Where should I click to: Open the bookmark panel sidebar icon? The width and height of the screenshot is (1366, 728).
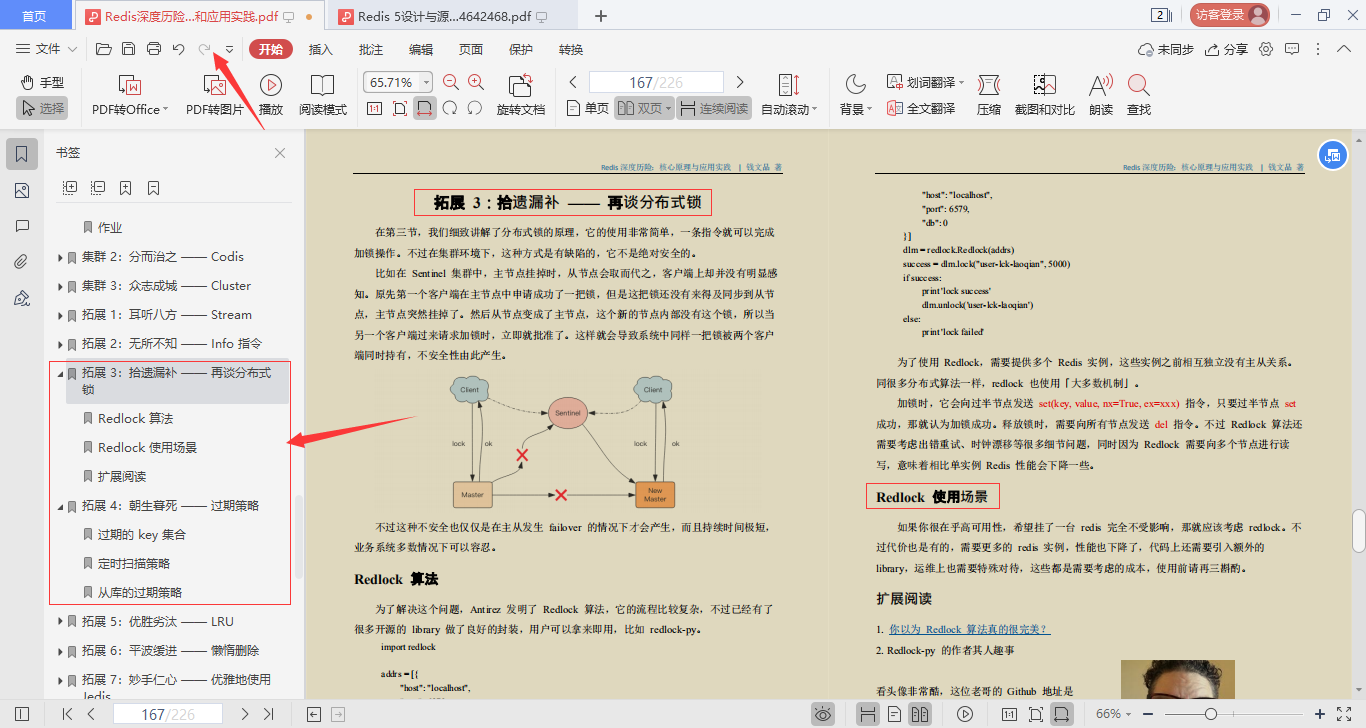click(22, 153)
